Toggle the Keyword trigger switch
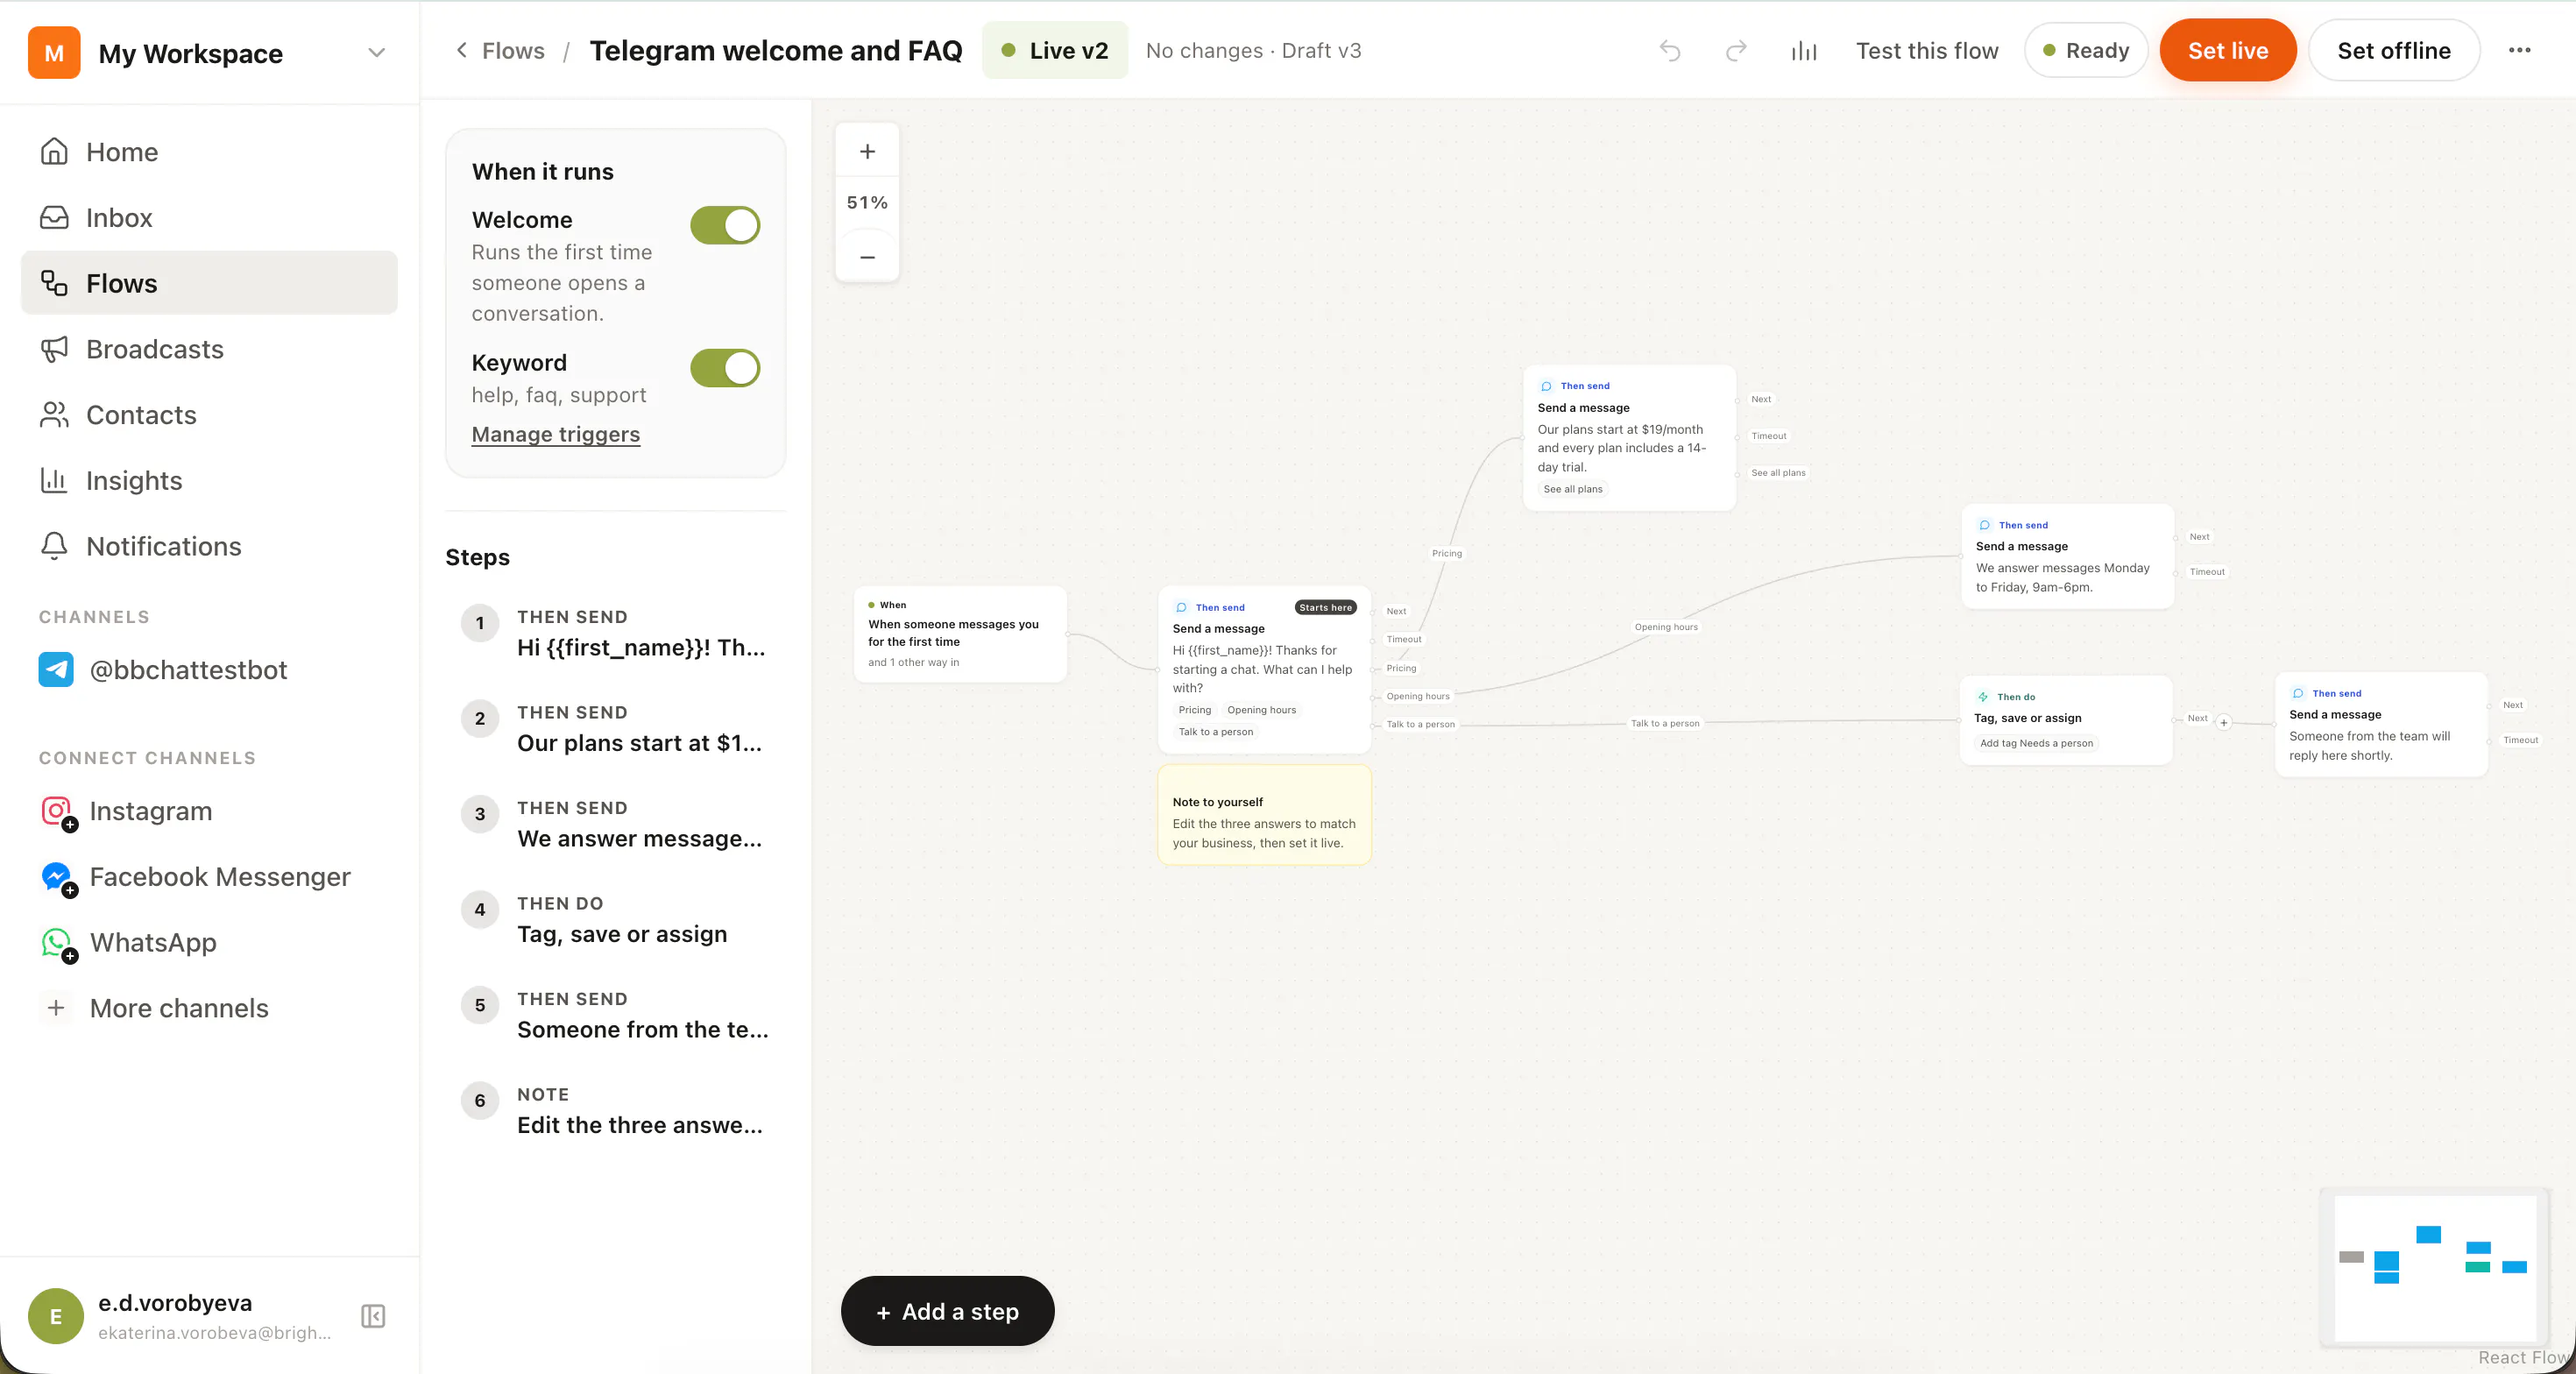 [725, 368]
